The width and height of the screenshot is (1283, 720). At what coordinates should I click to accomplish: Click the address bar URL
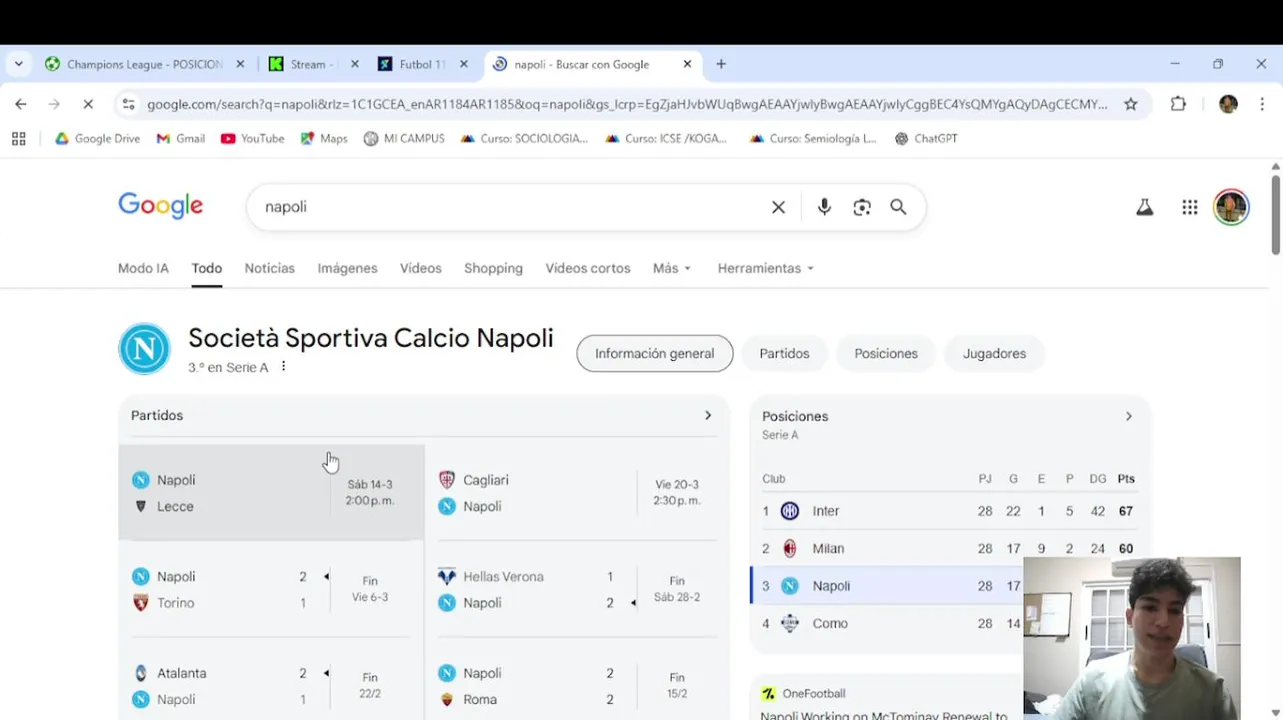627,104
